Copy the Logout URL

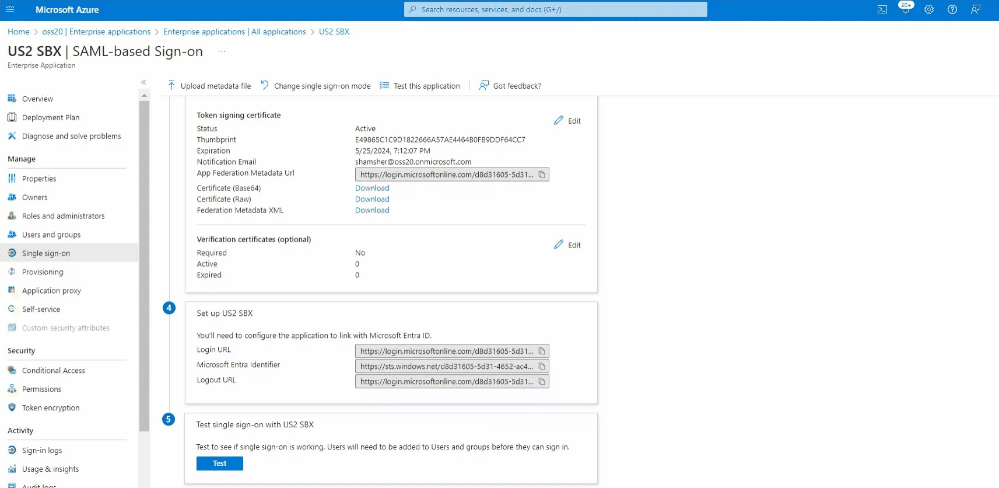[x=542, y=382]
